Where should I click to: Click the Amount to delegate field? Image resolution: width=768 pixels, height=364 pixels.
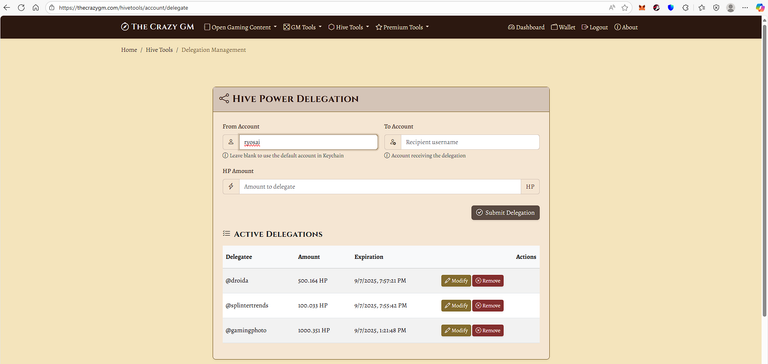[380, 187]
